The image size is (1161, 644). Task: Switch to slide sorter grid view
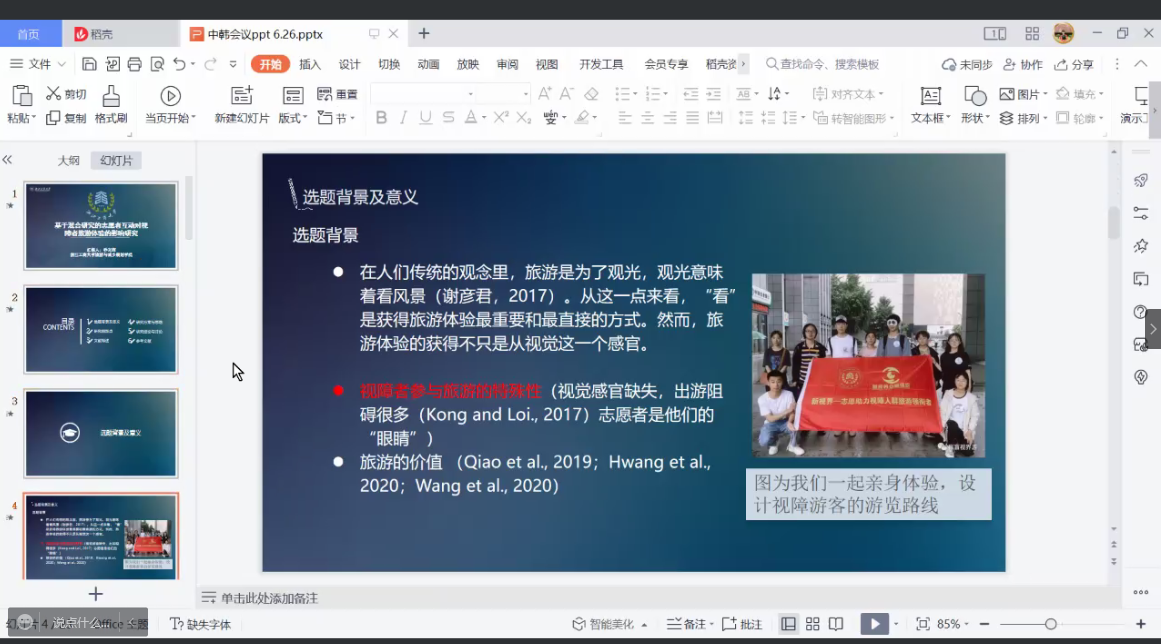click(x=812, y=624)
